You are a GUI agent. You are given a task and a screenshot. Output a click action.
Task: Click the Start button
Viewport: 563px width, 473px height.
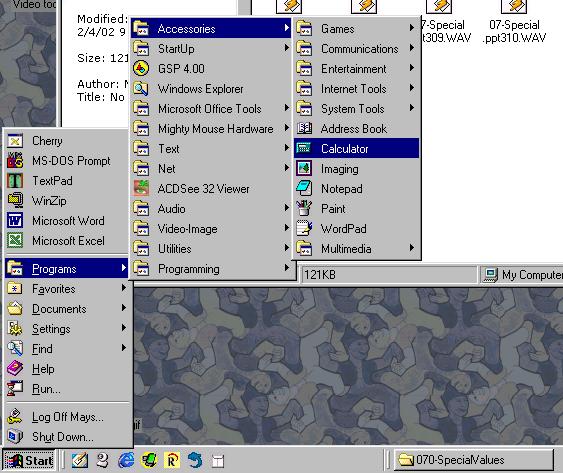30,460
